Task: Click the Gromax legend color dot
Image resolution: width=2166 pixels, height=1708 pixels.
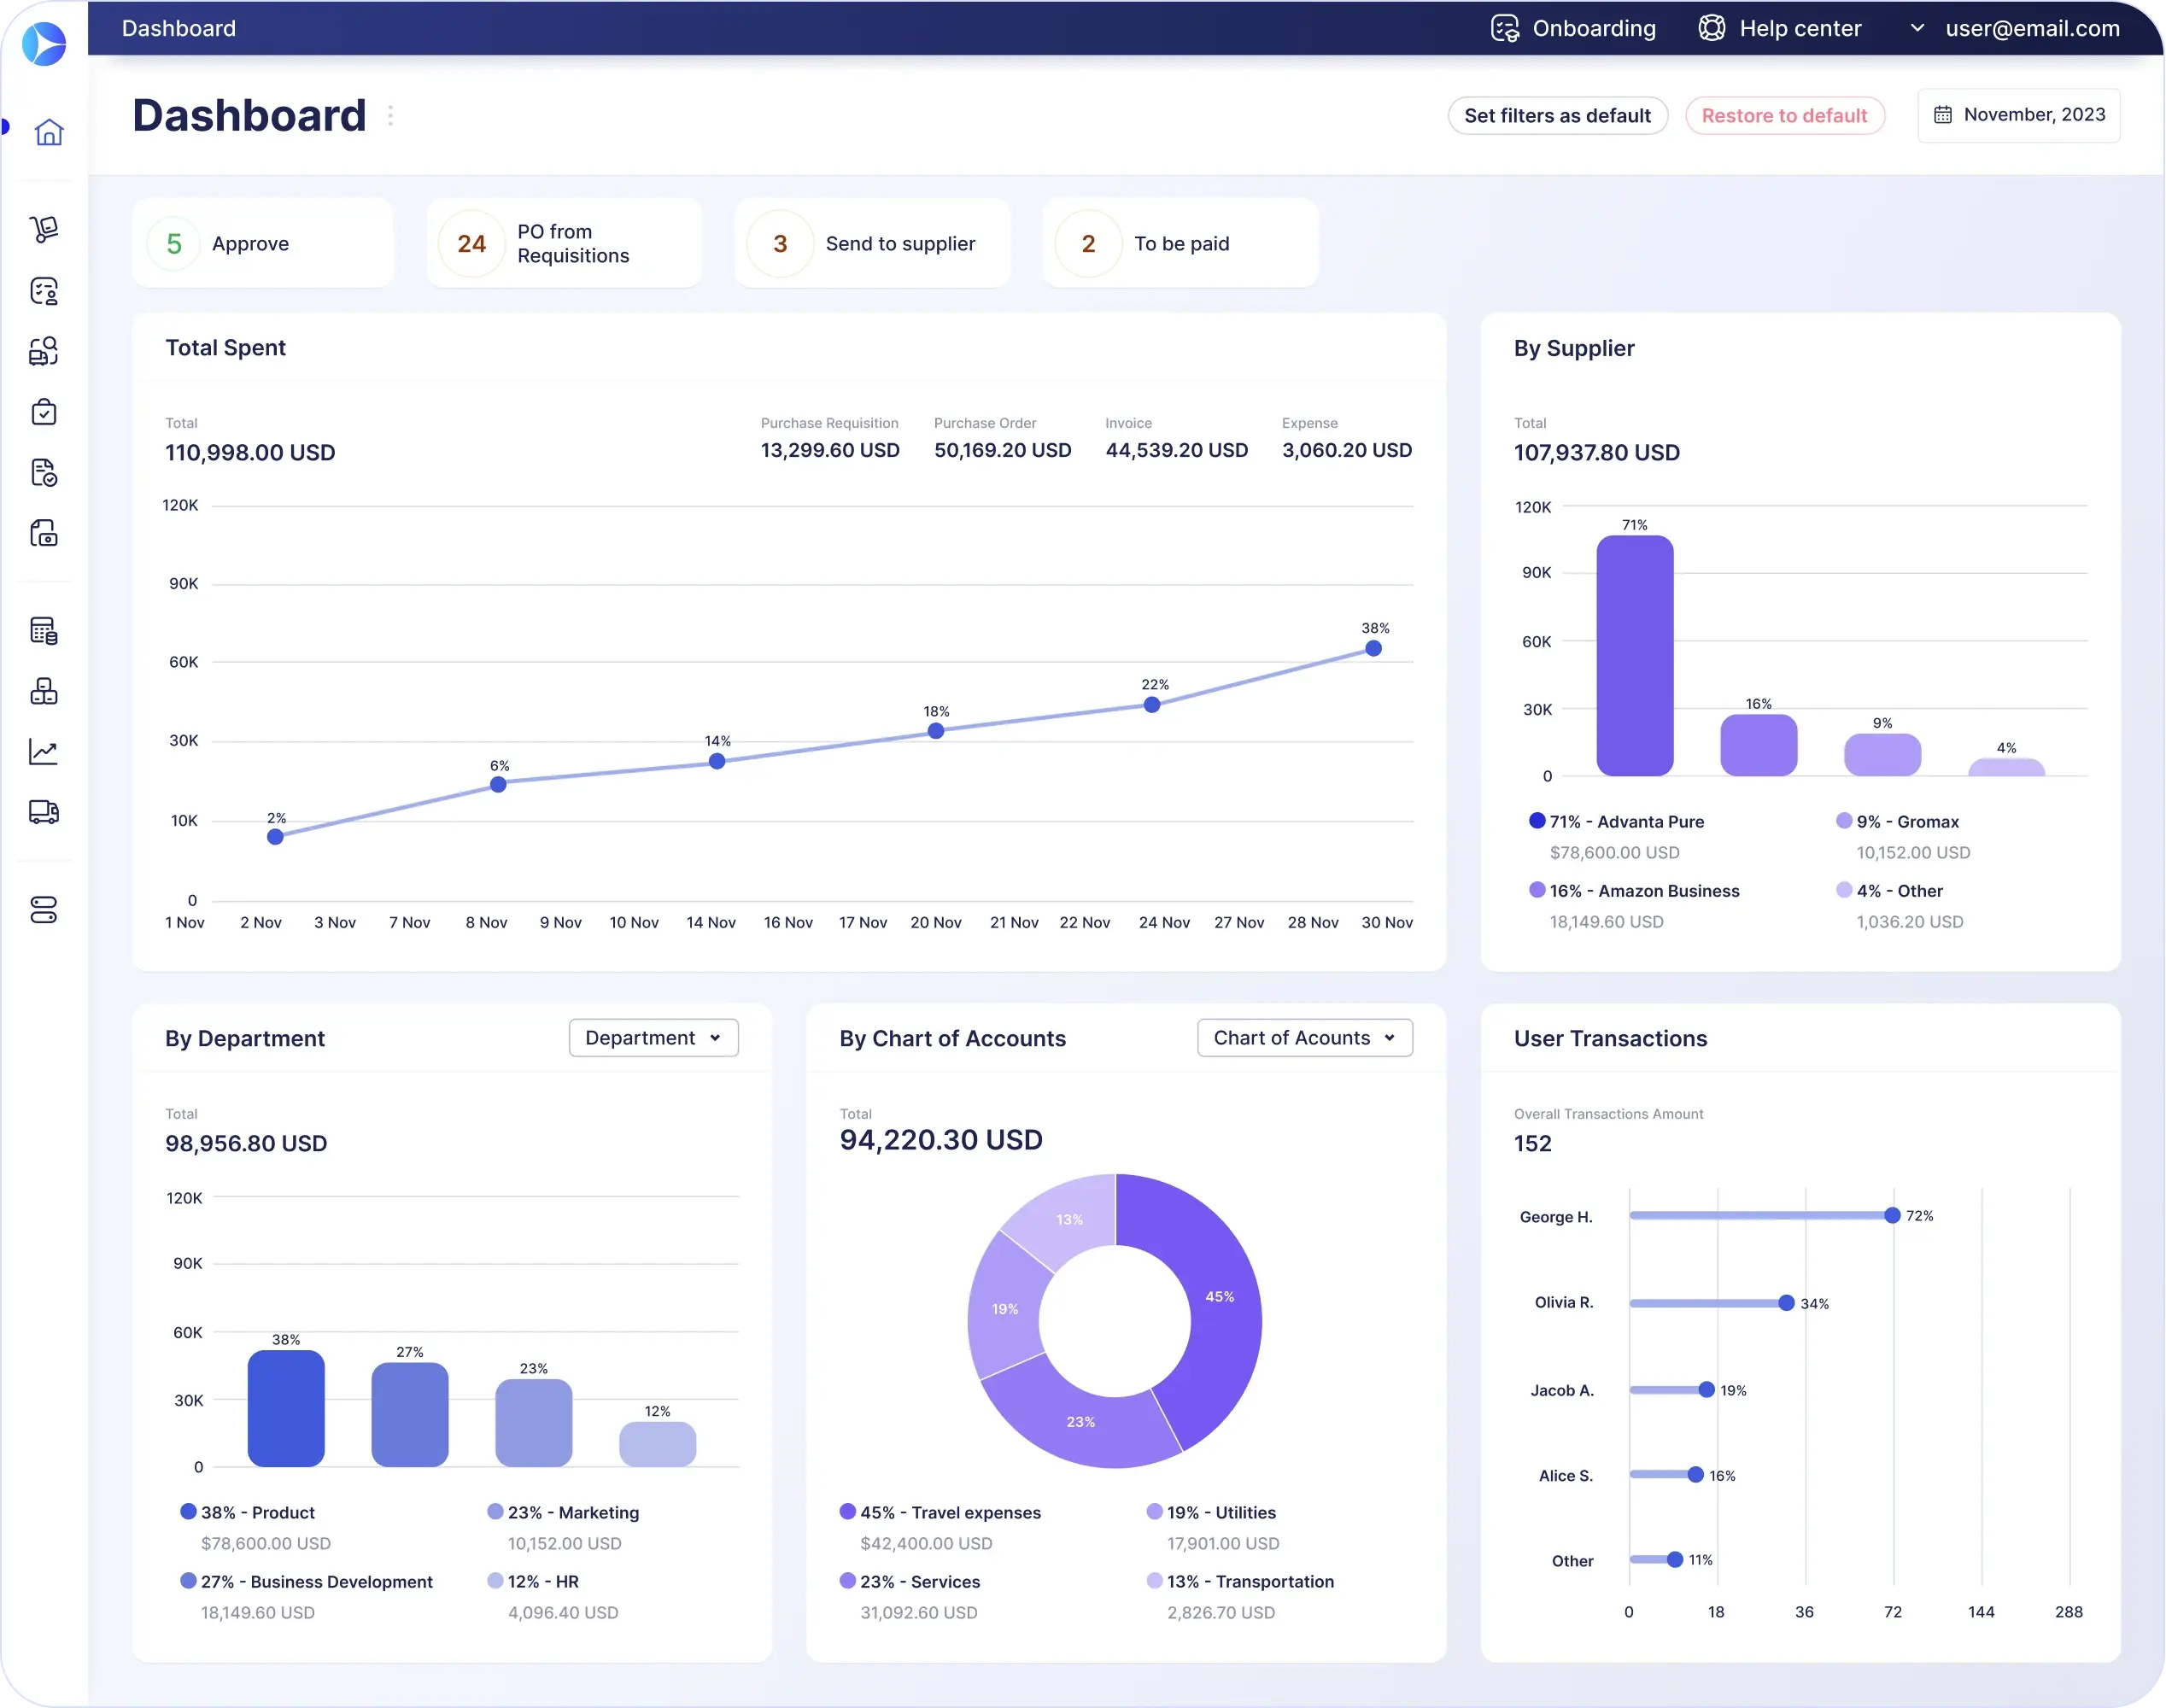Action: point(1845,821)
